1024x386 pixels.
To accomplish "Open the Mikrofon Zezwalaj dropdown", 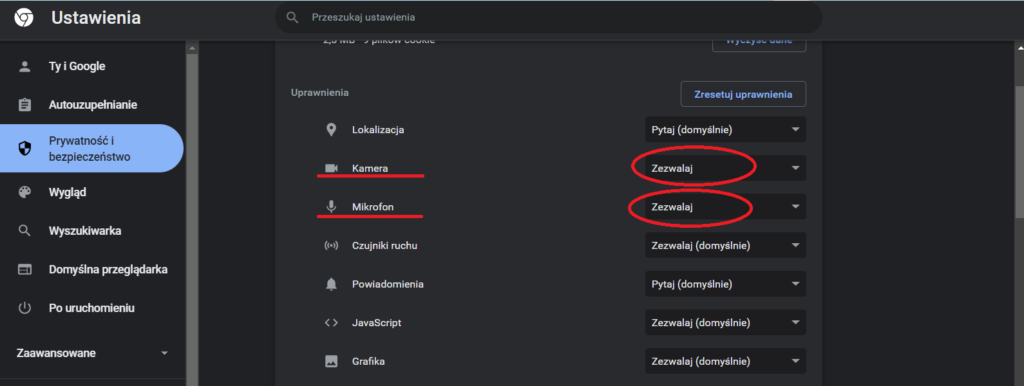I will click(x=726, y=206).
